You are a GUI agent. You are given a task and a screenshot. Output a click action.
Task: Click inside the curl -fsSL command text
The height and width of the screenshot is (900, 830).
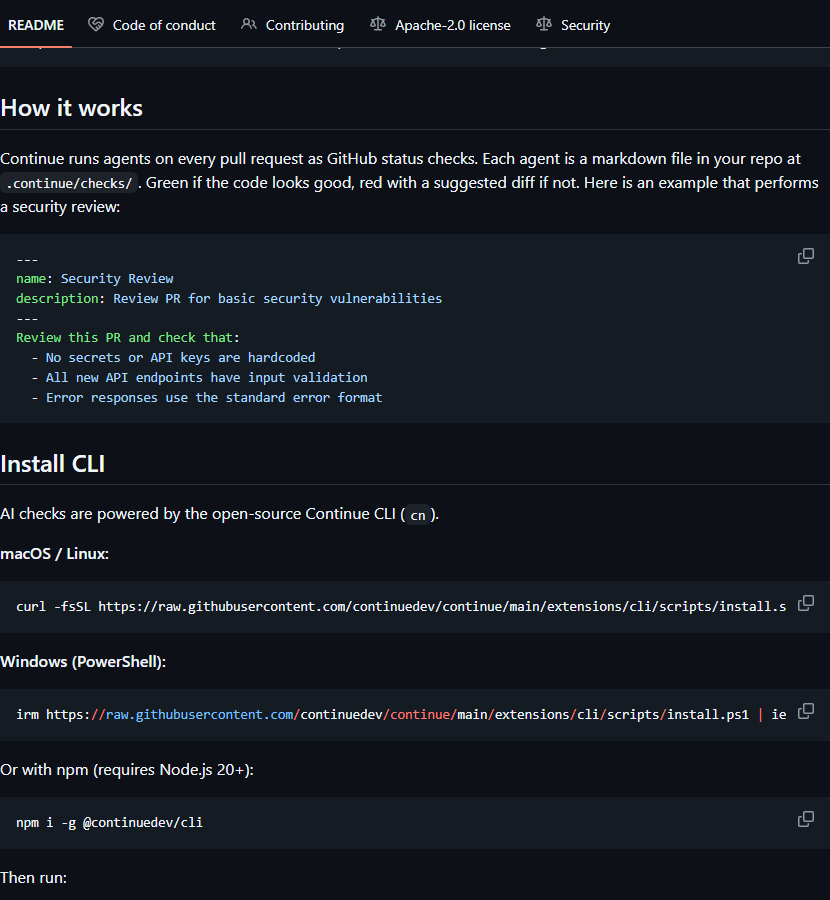pyautogui.click(x=400, y=606)
